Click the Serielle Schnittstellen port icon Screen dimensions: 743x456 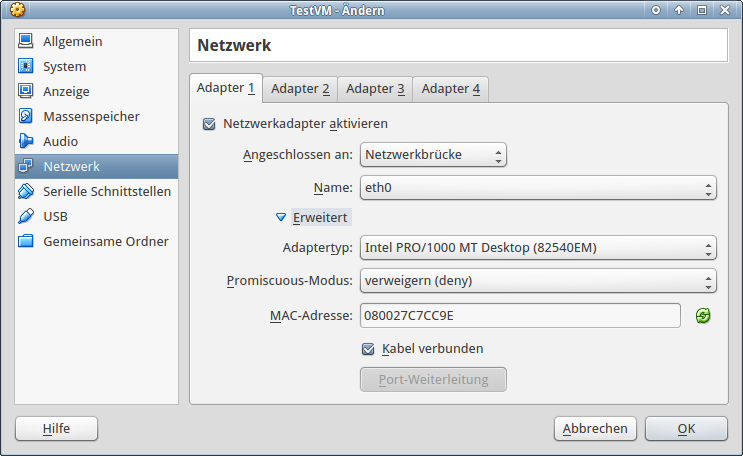(x=26, y=191)
